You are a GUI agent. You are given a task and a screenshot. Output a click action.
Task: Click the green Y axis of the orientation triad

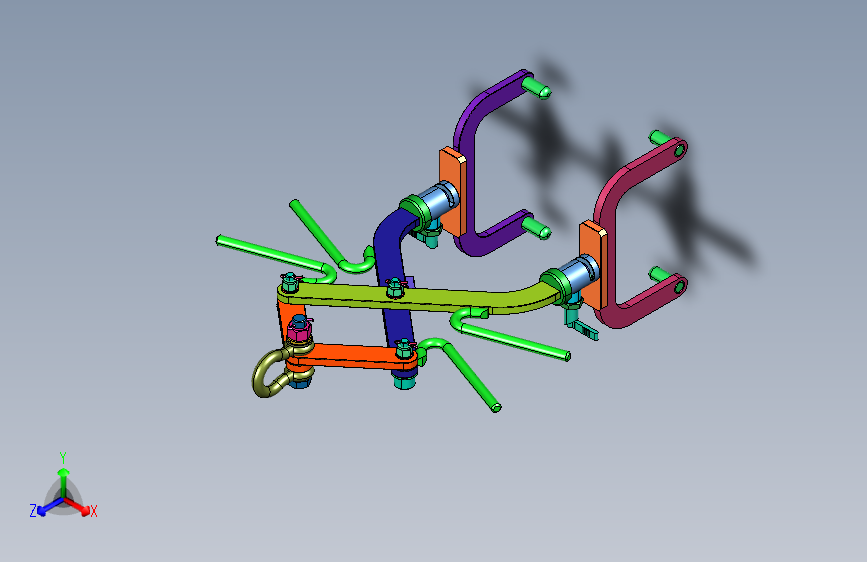click(x=63, y=481)
